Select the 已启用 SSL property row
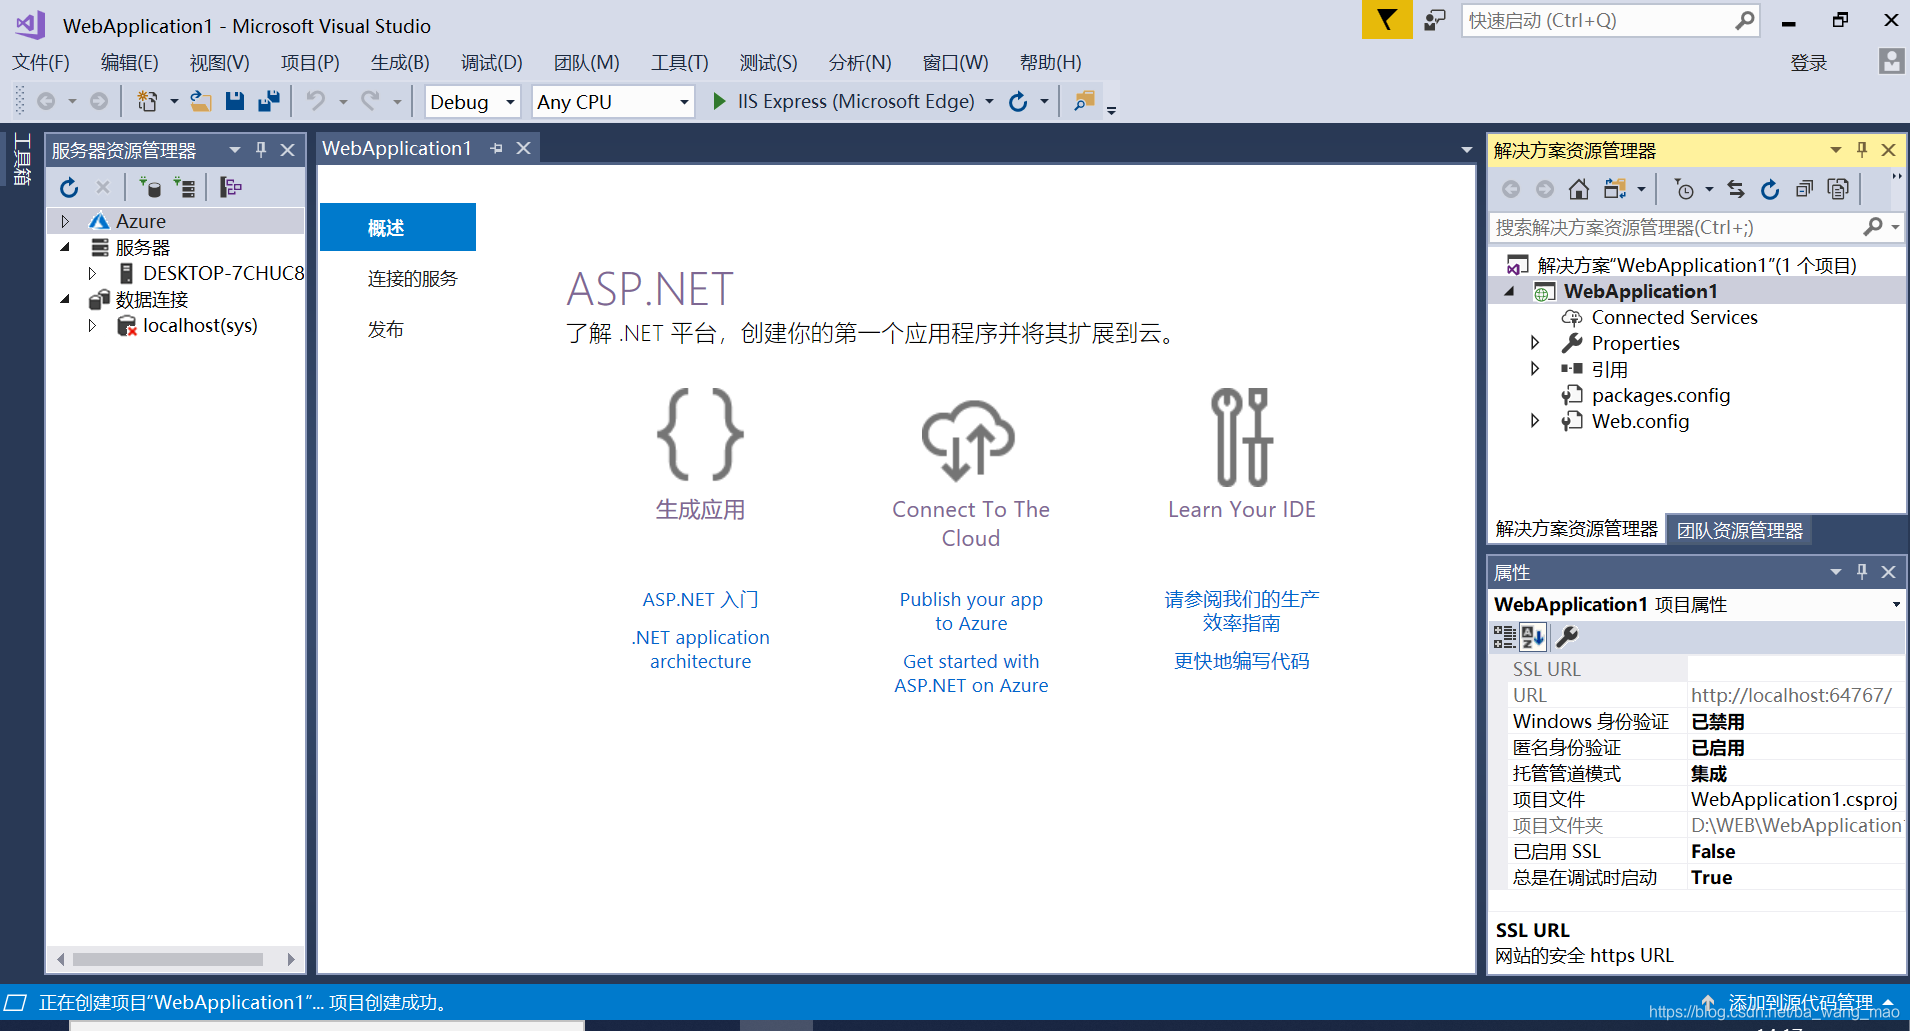 (x=1706, y=851)
